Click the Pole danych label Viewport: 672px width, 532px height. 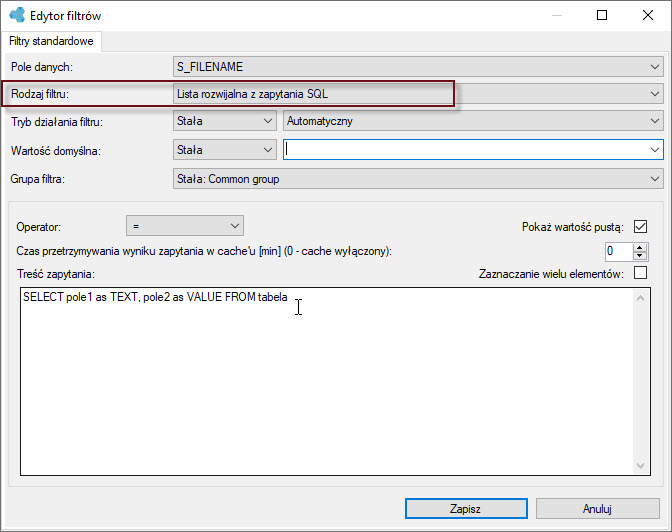[x=42, y=67]
